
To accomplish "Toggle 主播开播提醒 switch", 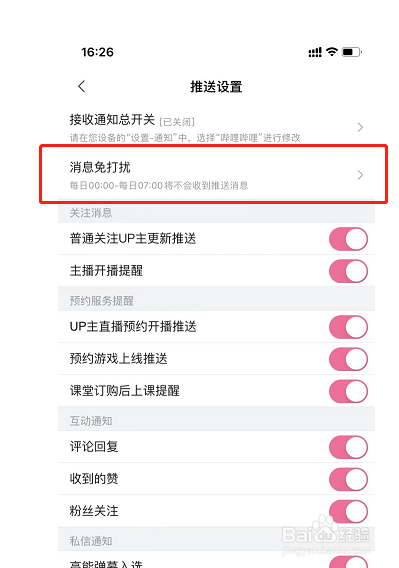I will [348, 271].
